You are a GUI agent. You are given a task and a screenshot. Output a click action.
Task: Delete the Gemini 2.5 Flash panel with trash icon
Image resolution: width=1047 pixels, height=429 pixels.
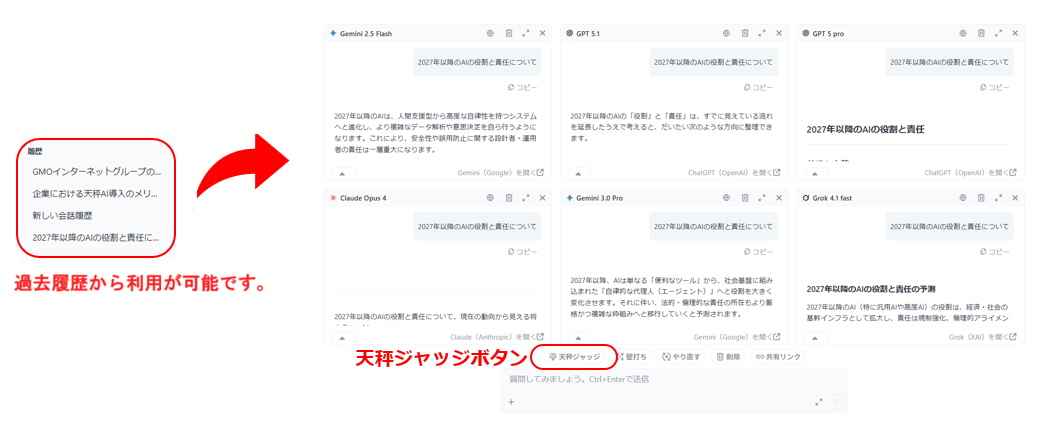(x=508, y=33)
